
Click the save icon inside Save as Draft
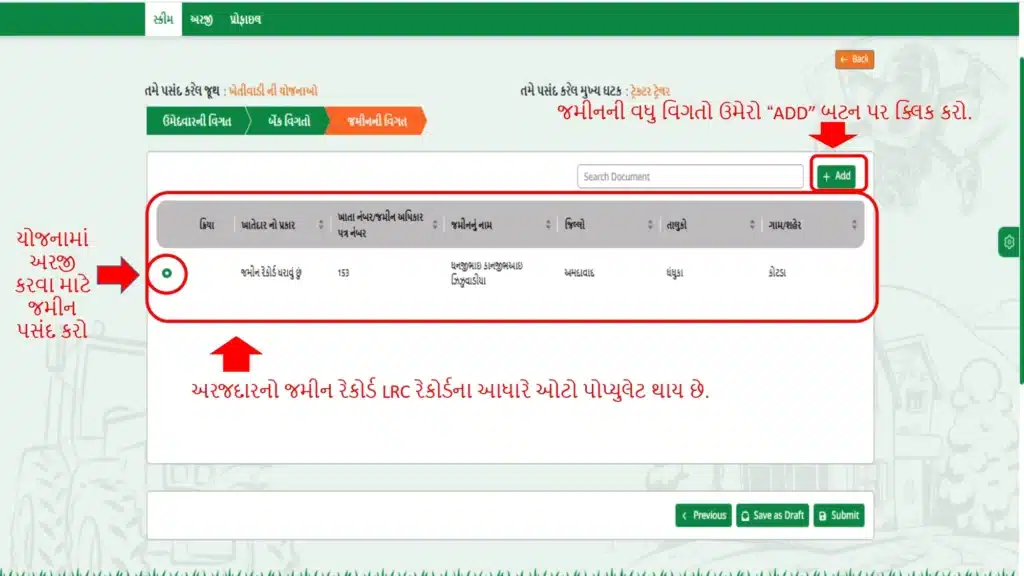(x=745, y=515)
